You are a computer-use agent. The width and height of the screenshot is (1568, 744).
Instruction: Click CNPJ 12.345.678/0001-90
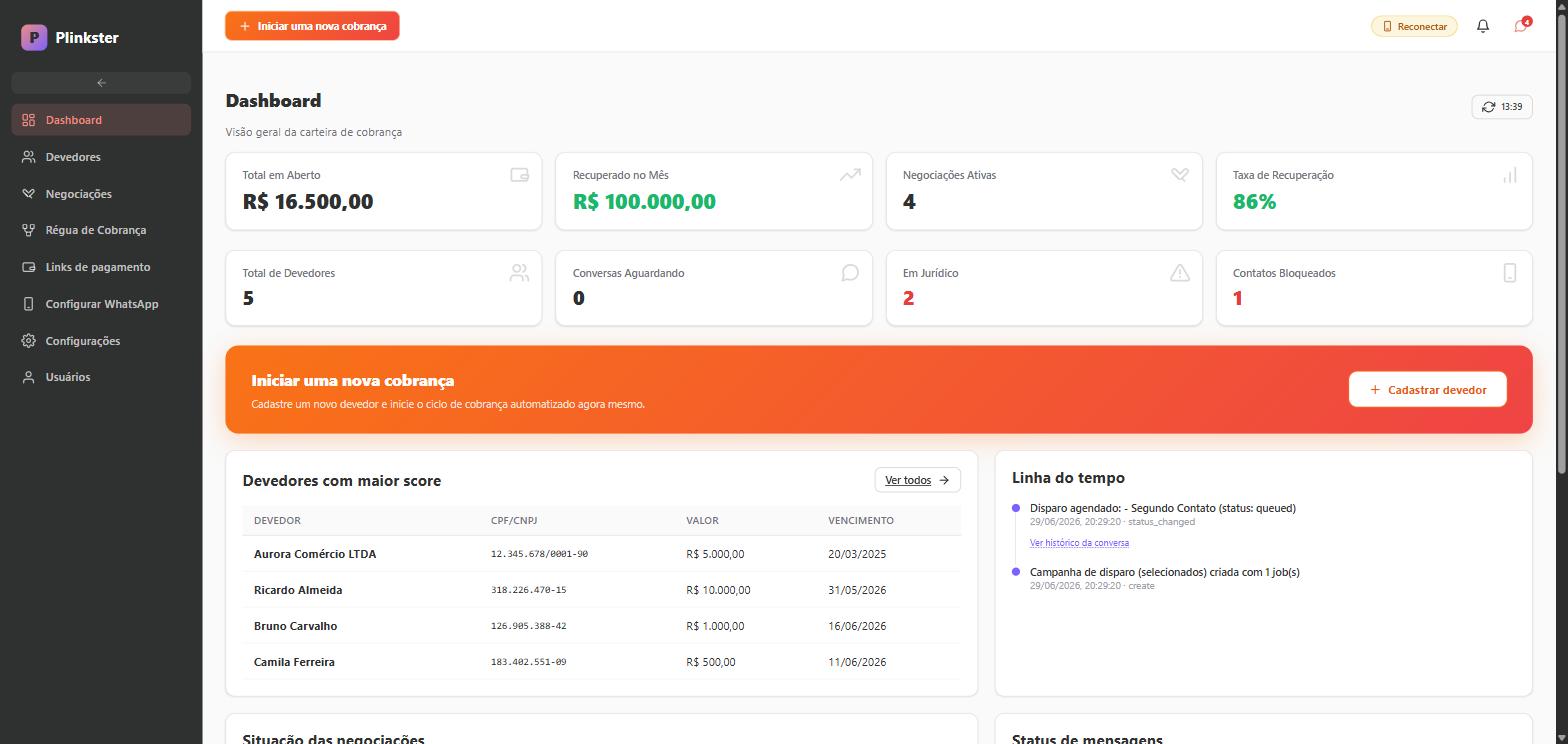tap(539, 554)
